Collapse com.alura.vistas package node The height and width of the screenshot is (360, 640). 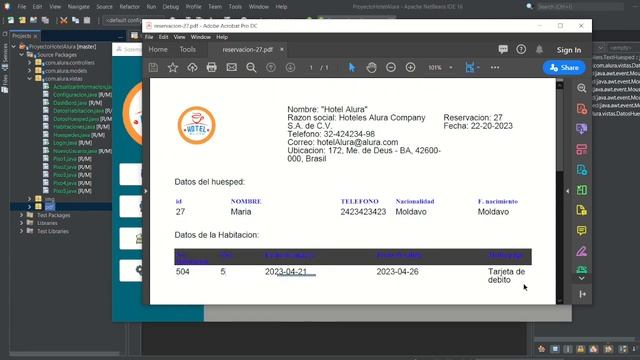pos(29,79)
